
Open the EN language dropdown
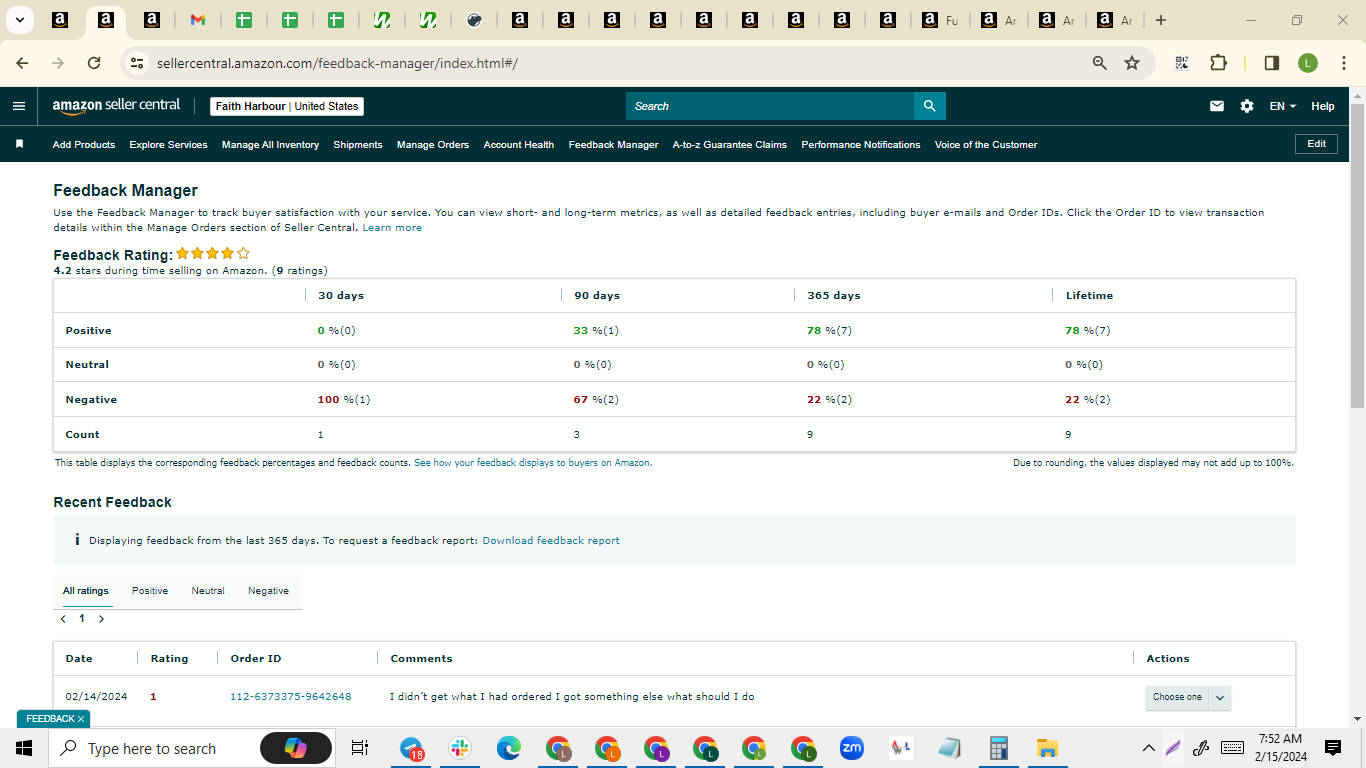[1283, 106]
